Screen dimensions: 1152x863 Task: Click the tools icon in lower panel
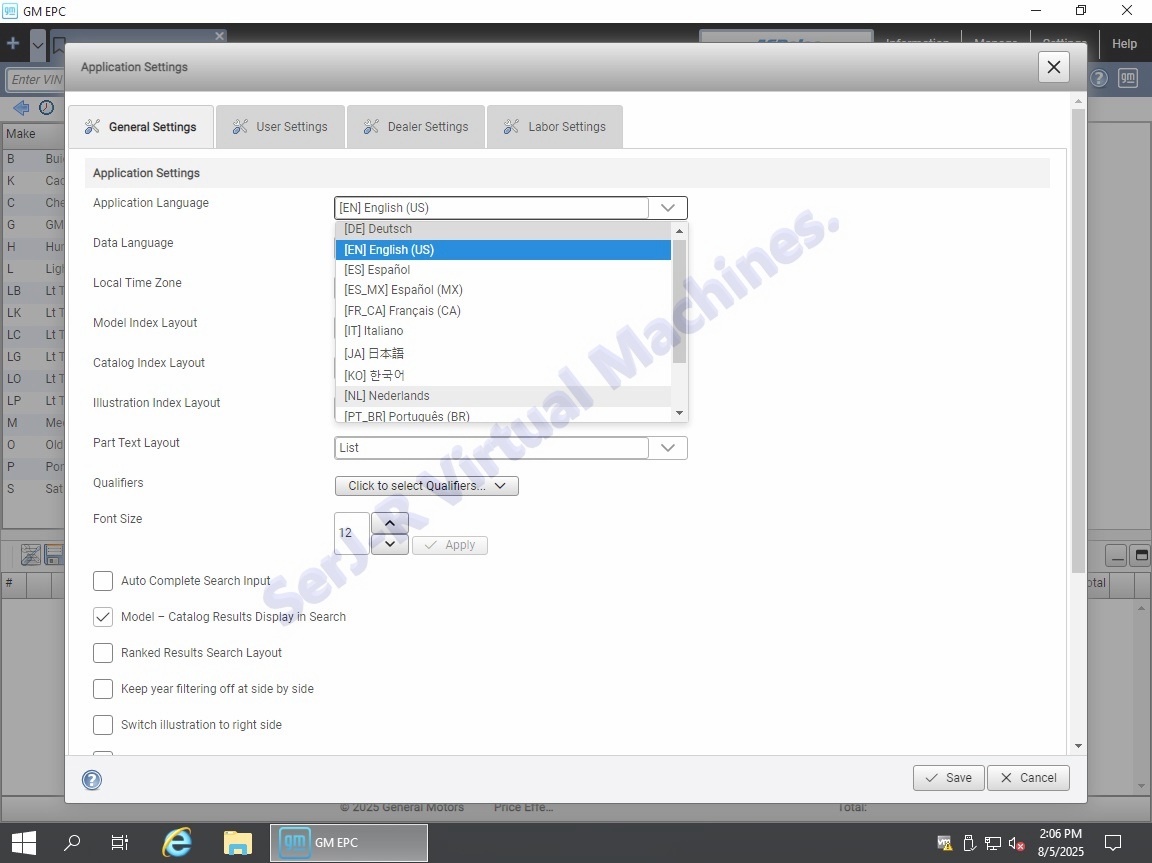[x=30, y=555]
